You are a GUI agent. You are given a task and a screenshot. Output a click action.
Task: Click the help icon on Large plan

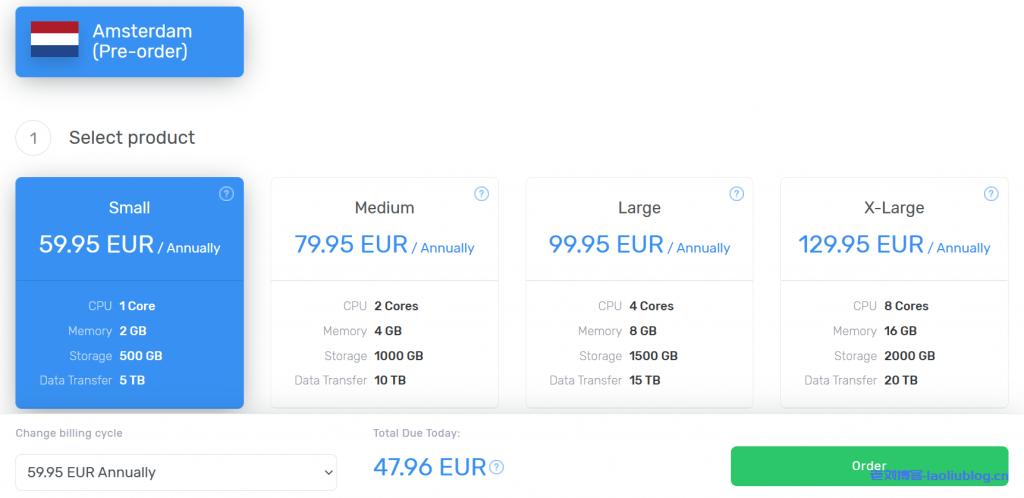point(736,194)
